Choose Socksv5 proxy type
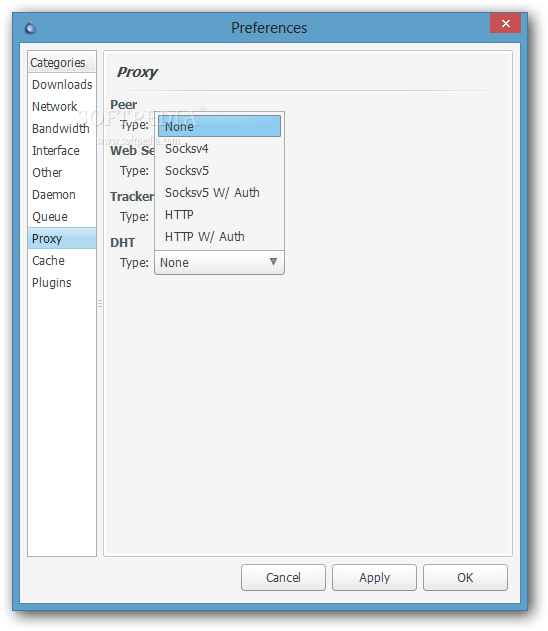This screenshot has width=548, height=631. (x=219, y=170)
